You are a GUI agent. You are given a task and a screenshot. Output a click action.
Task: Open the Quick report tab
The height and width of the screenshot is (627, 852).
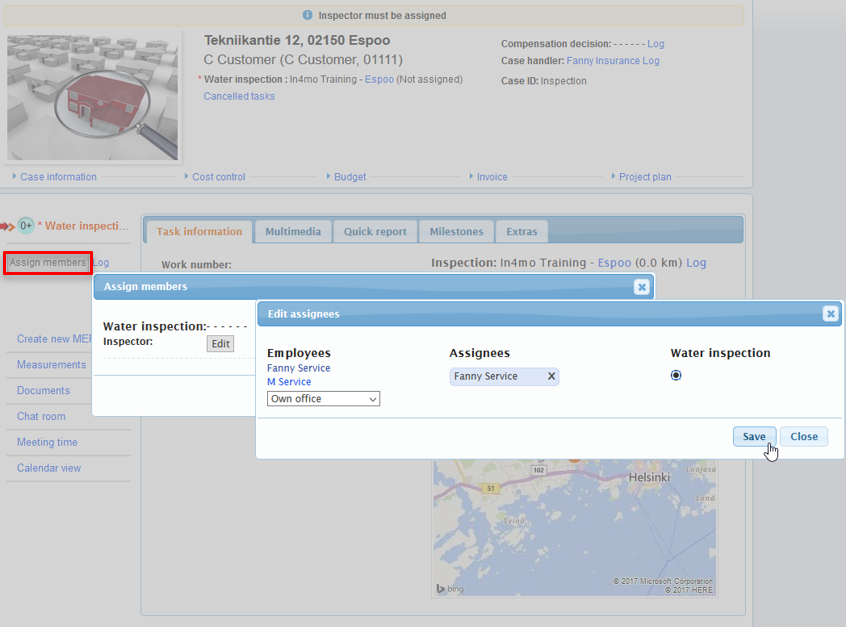(x=375, y=231)
